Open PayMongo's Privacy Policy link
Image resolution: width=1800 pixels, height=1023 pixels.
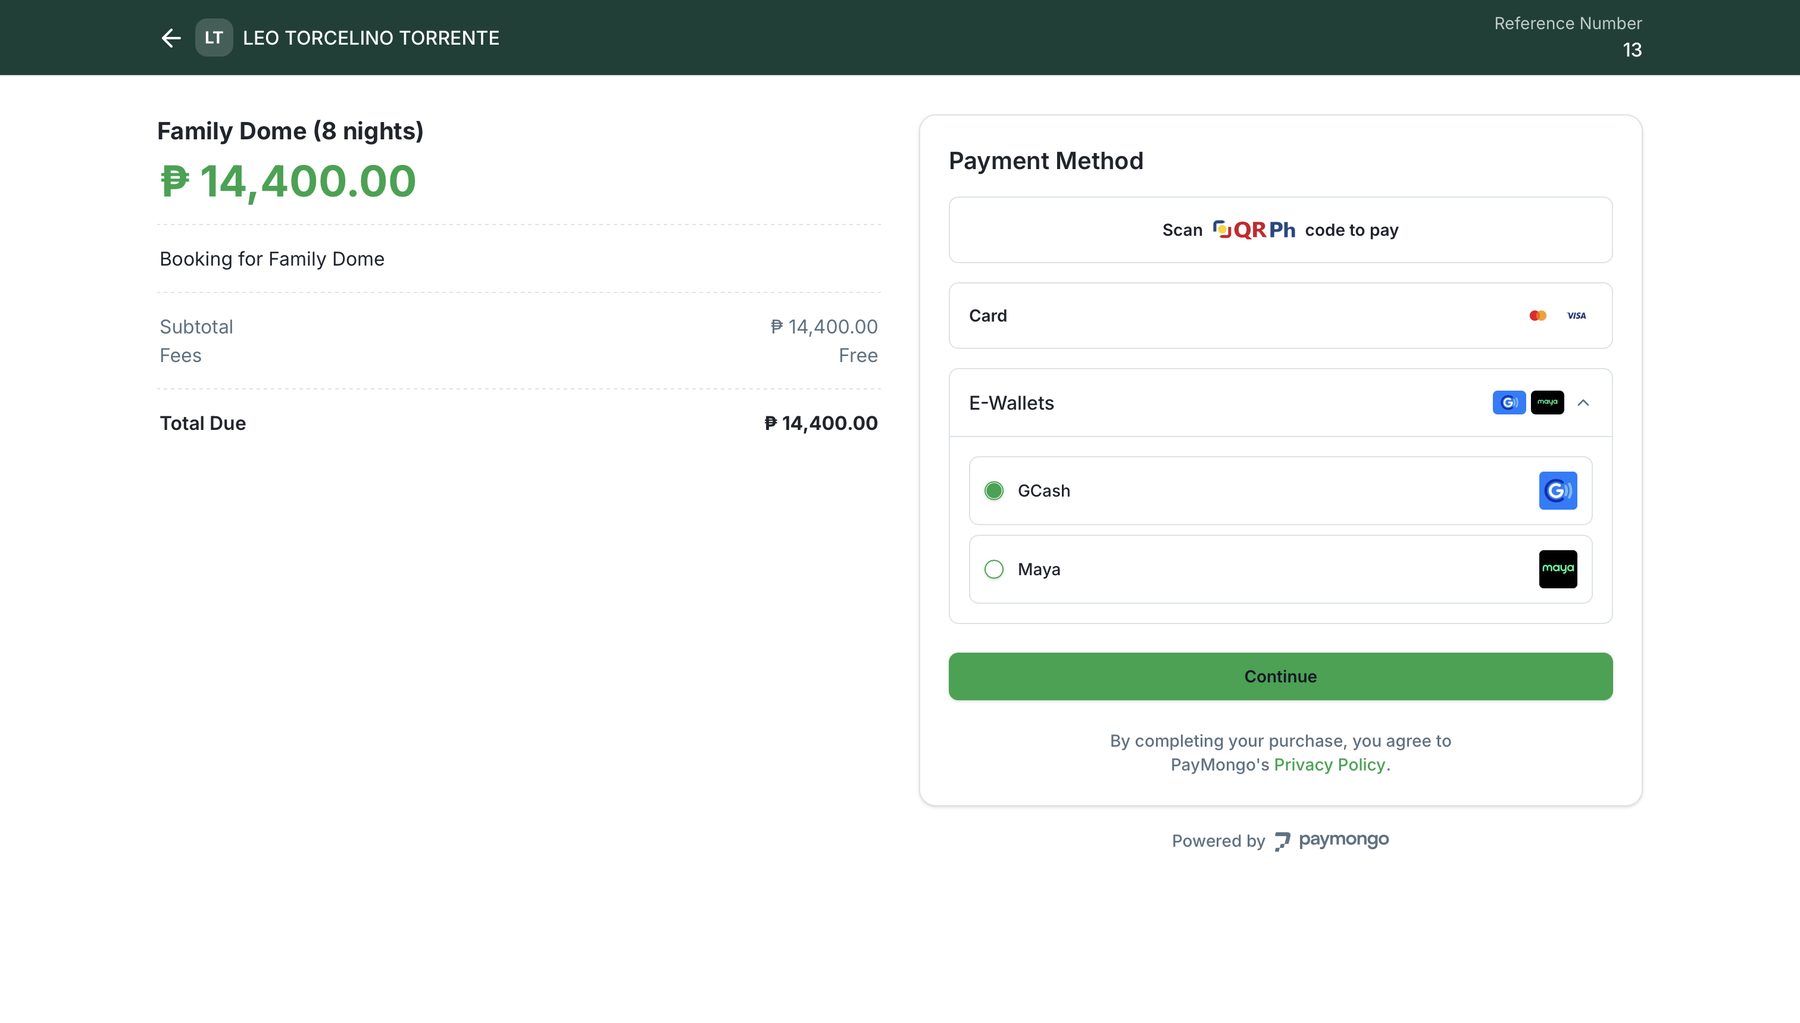tap(1330, 765)
